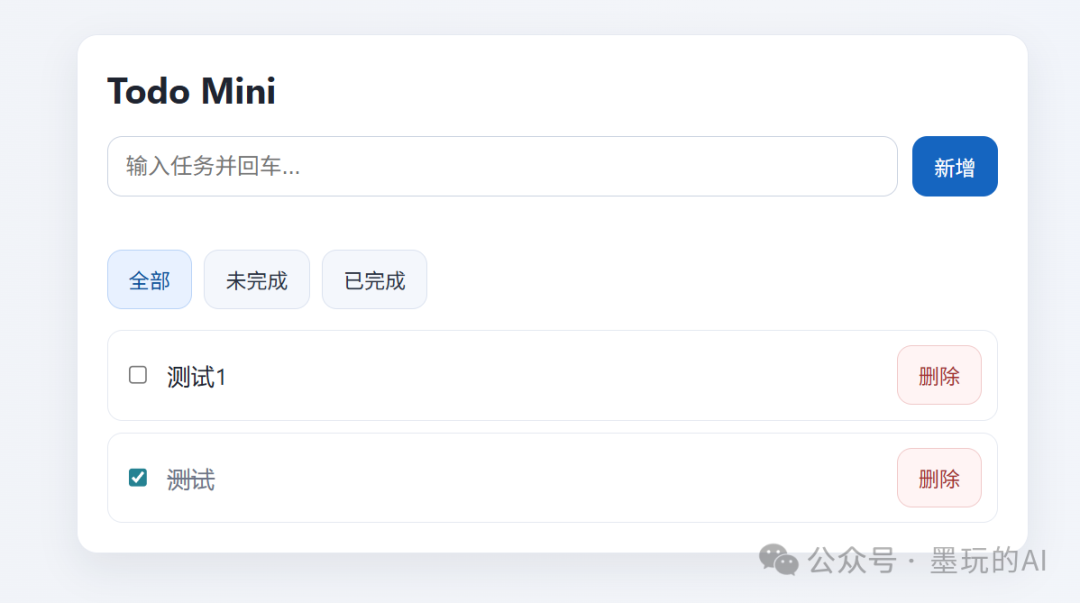Click the placeholder text 输入任务并回车

tap(211, 166)
